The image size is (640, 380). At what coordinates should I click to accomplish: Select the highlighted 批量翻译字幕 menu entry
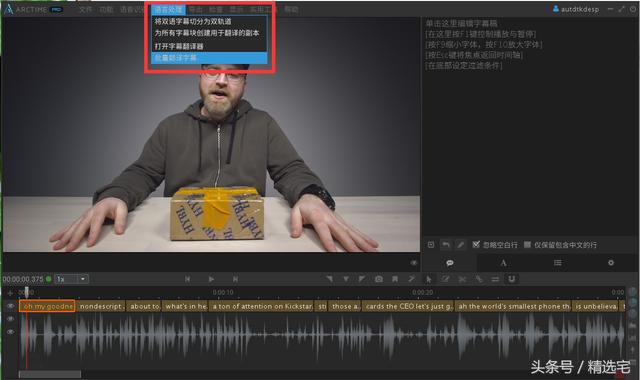coord(209,58)
